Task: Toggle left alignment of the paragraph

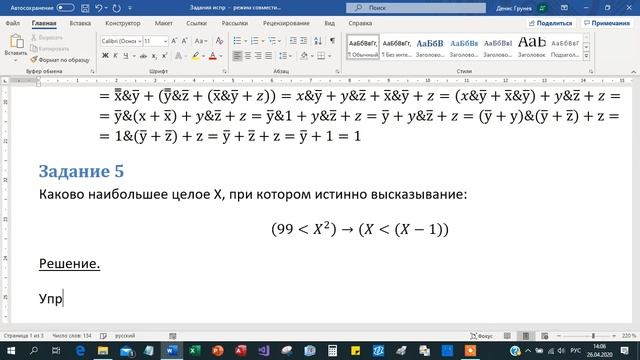Action: [x=237, y=56]
